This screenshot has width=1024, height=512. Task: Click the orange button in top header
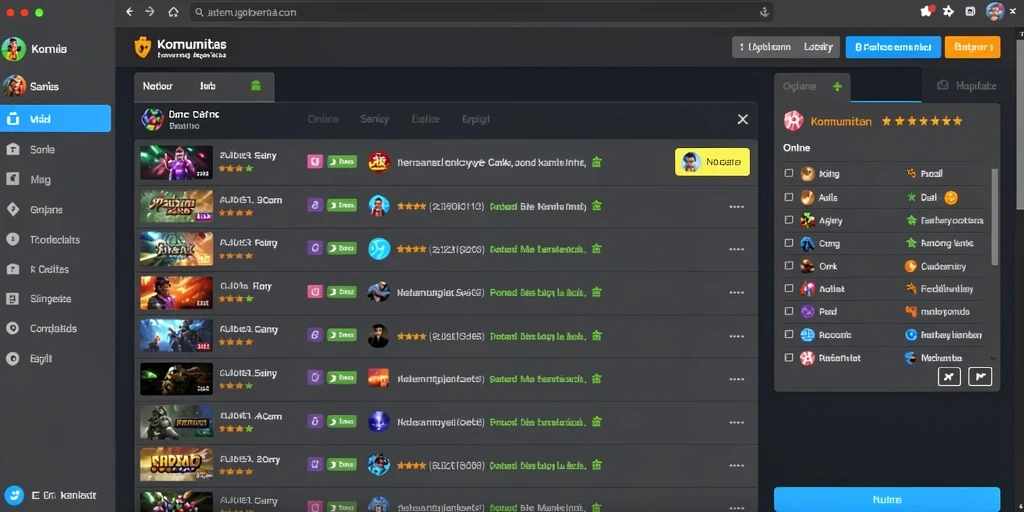pyautogui.click(x=972, y=47)
